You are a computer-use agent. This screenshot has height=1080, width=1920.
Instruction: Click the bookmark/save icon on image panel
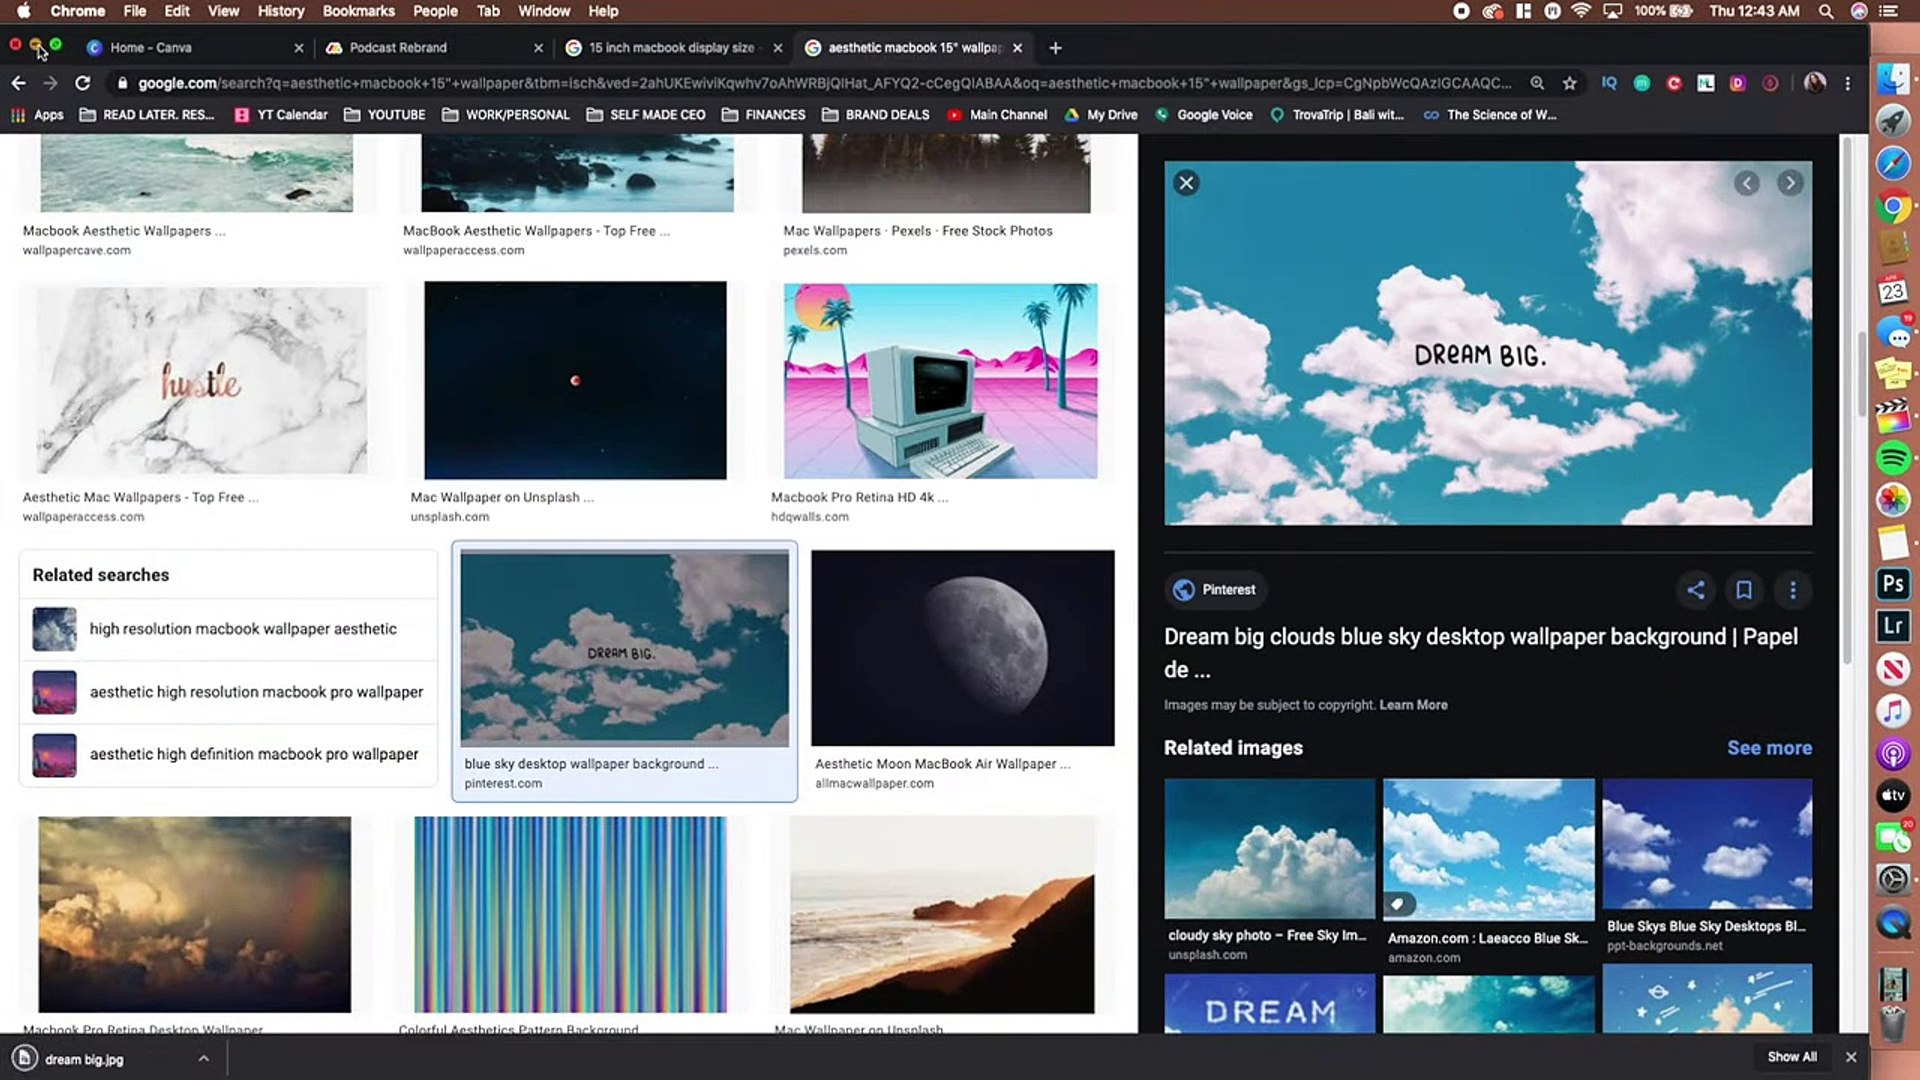pyautogui.click(x=1743, y=589)
